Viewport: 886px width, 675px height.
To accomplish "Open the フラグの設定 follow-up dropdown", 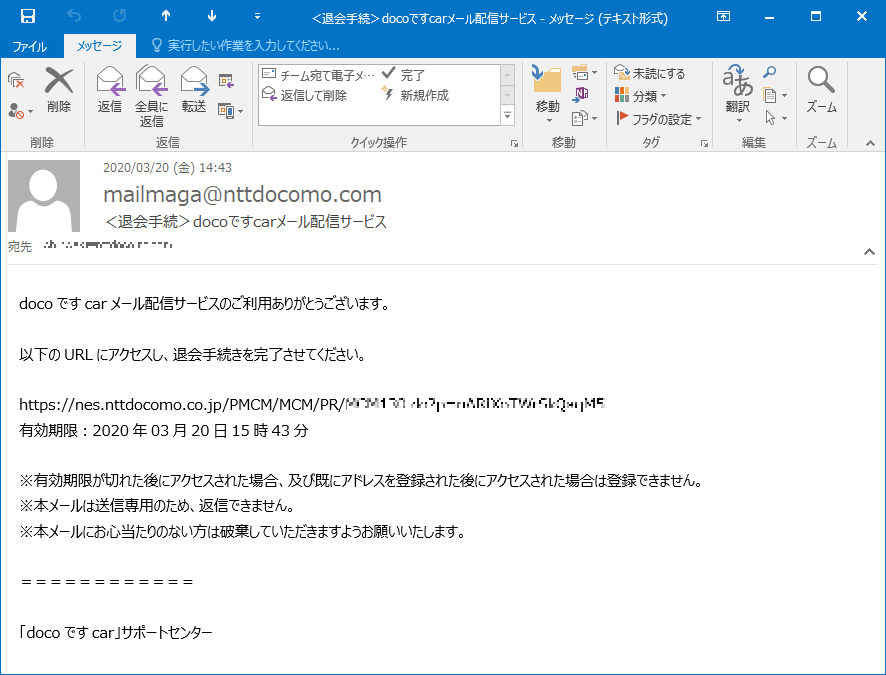I will (x=658, y=119).
